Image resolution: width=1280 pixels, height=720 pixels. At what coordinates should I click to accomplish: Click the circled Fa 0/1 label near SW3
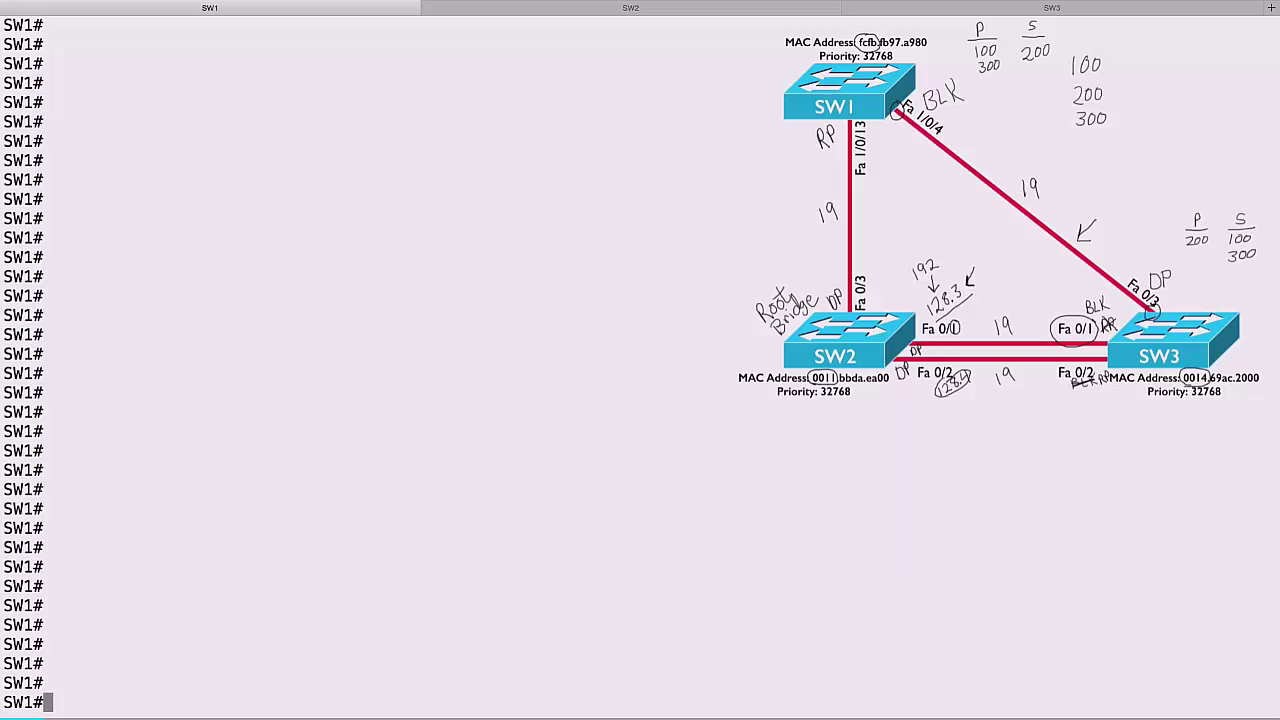point(1075,329)
